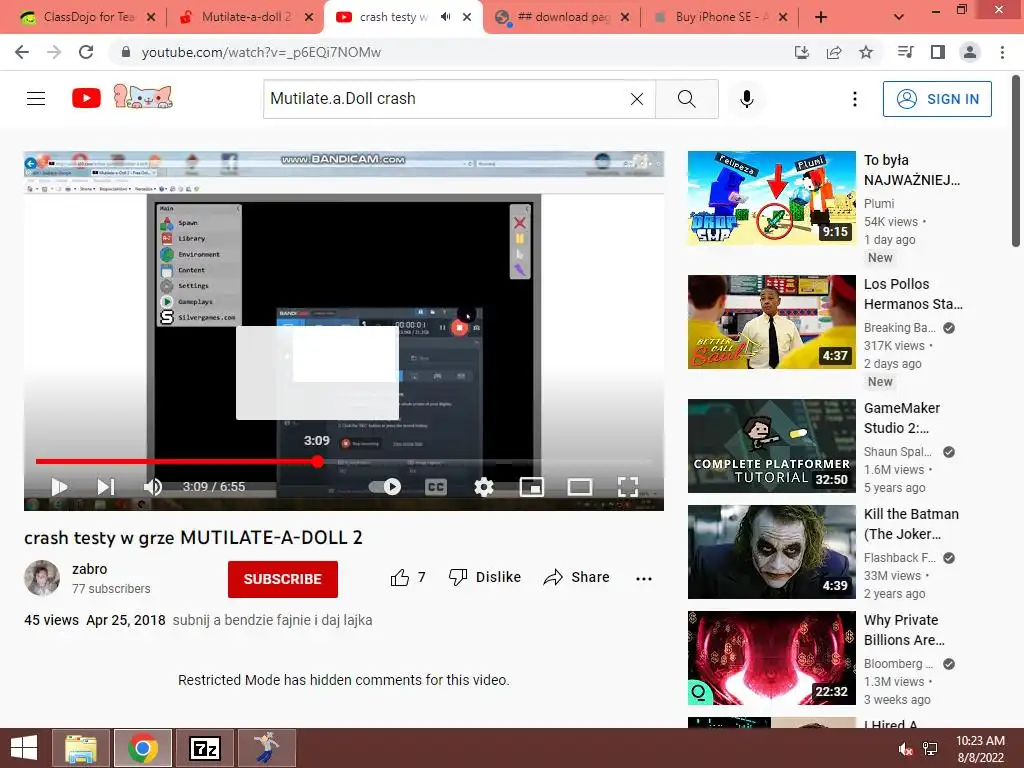The width and height of the screenshot is (1024, 768).
Task: Toggle the Chrome side panel
Action: [x=938, y=52]
